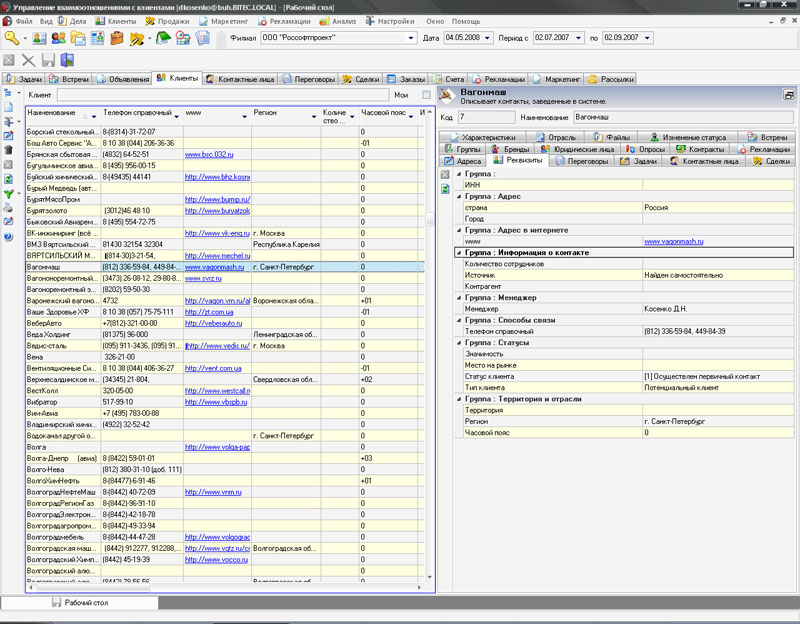
Task: Click the Клиент search input field
Action: click(223, 95)
